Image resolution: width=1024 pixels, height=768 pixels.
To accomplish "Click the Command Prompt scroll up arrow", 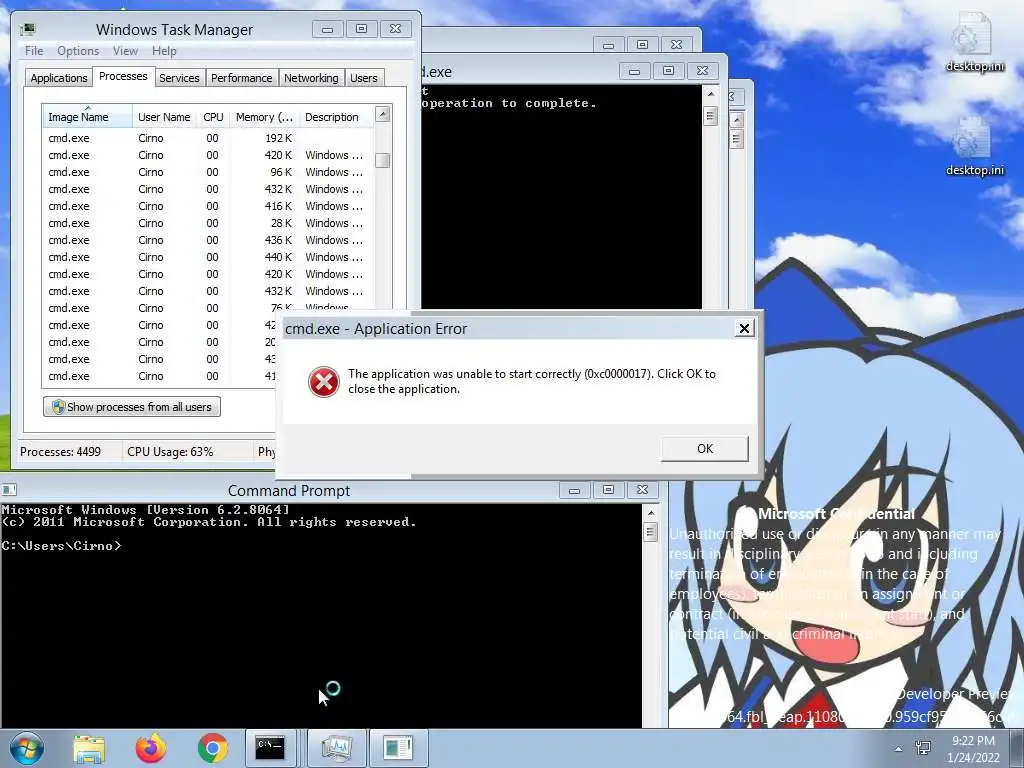I will click(650, 513).
